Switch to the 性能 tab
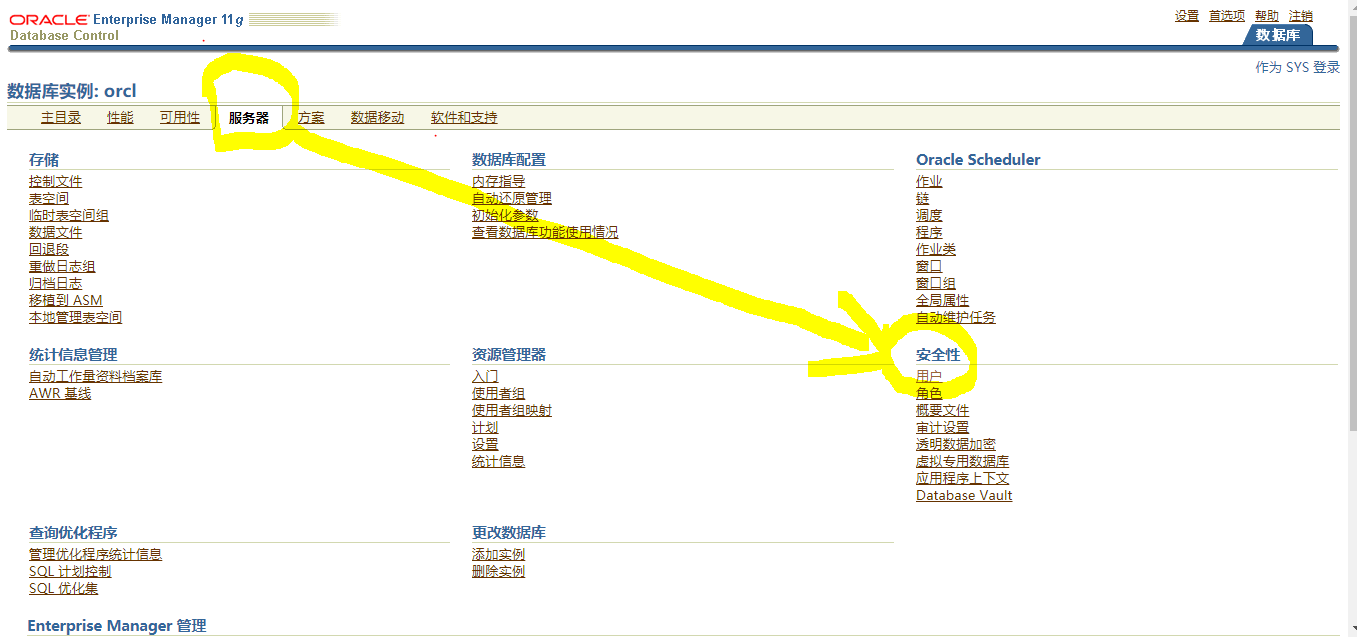1357x637 pixels. 120,117
